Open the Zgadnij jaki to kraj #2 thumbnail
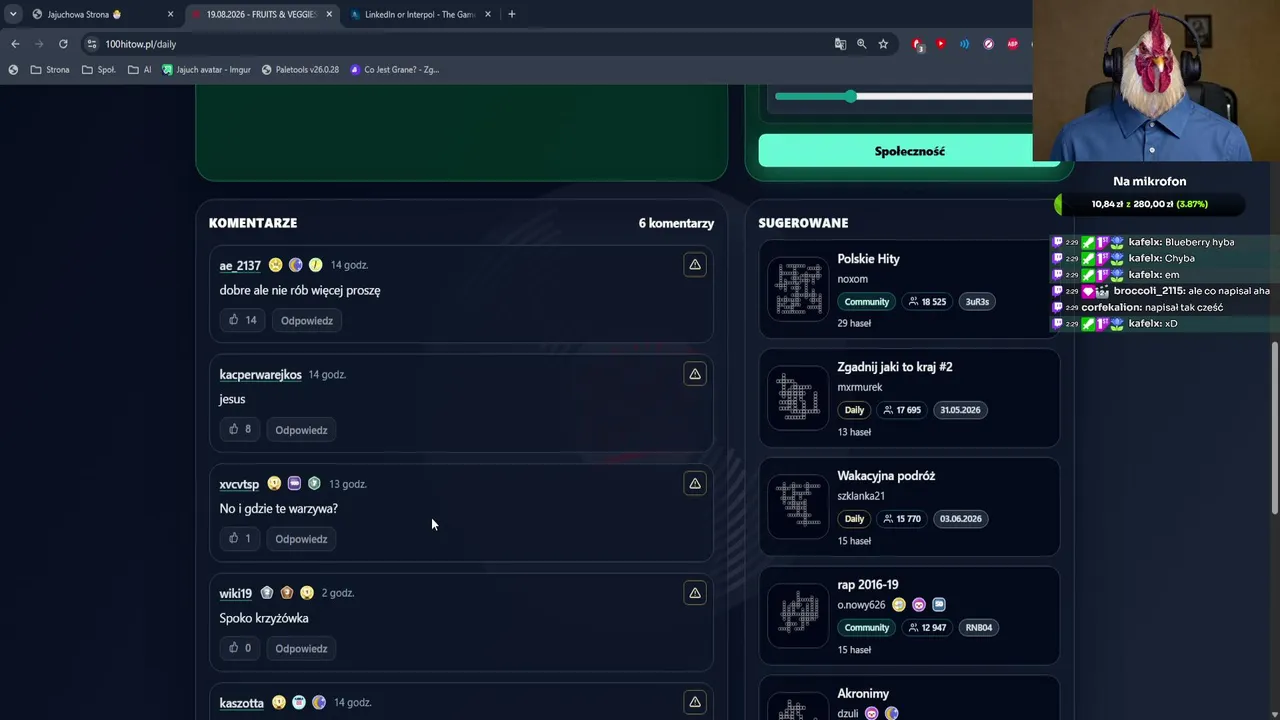The height and width of the screenshot is (720, 1280). point(798,399)
